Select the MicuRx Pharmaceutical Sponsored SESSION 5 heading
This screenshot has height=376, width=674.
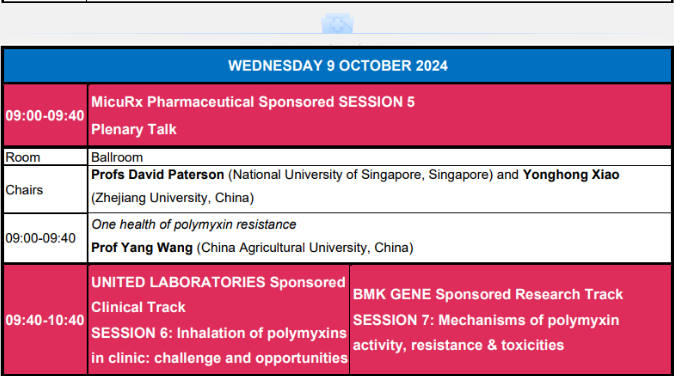coord(253,102)
